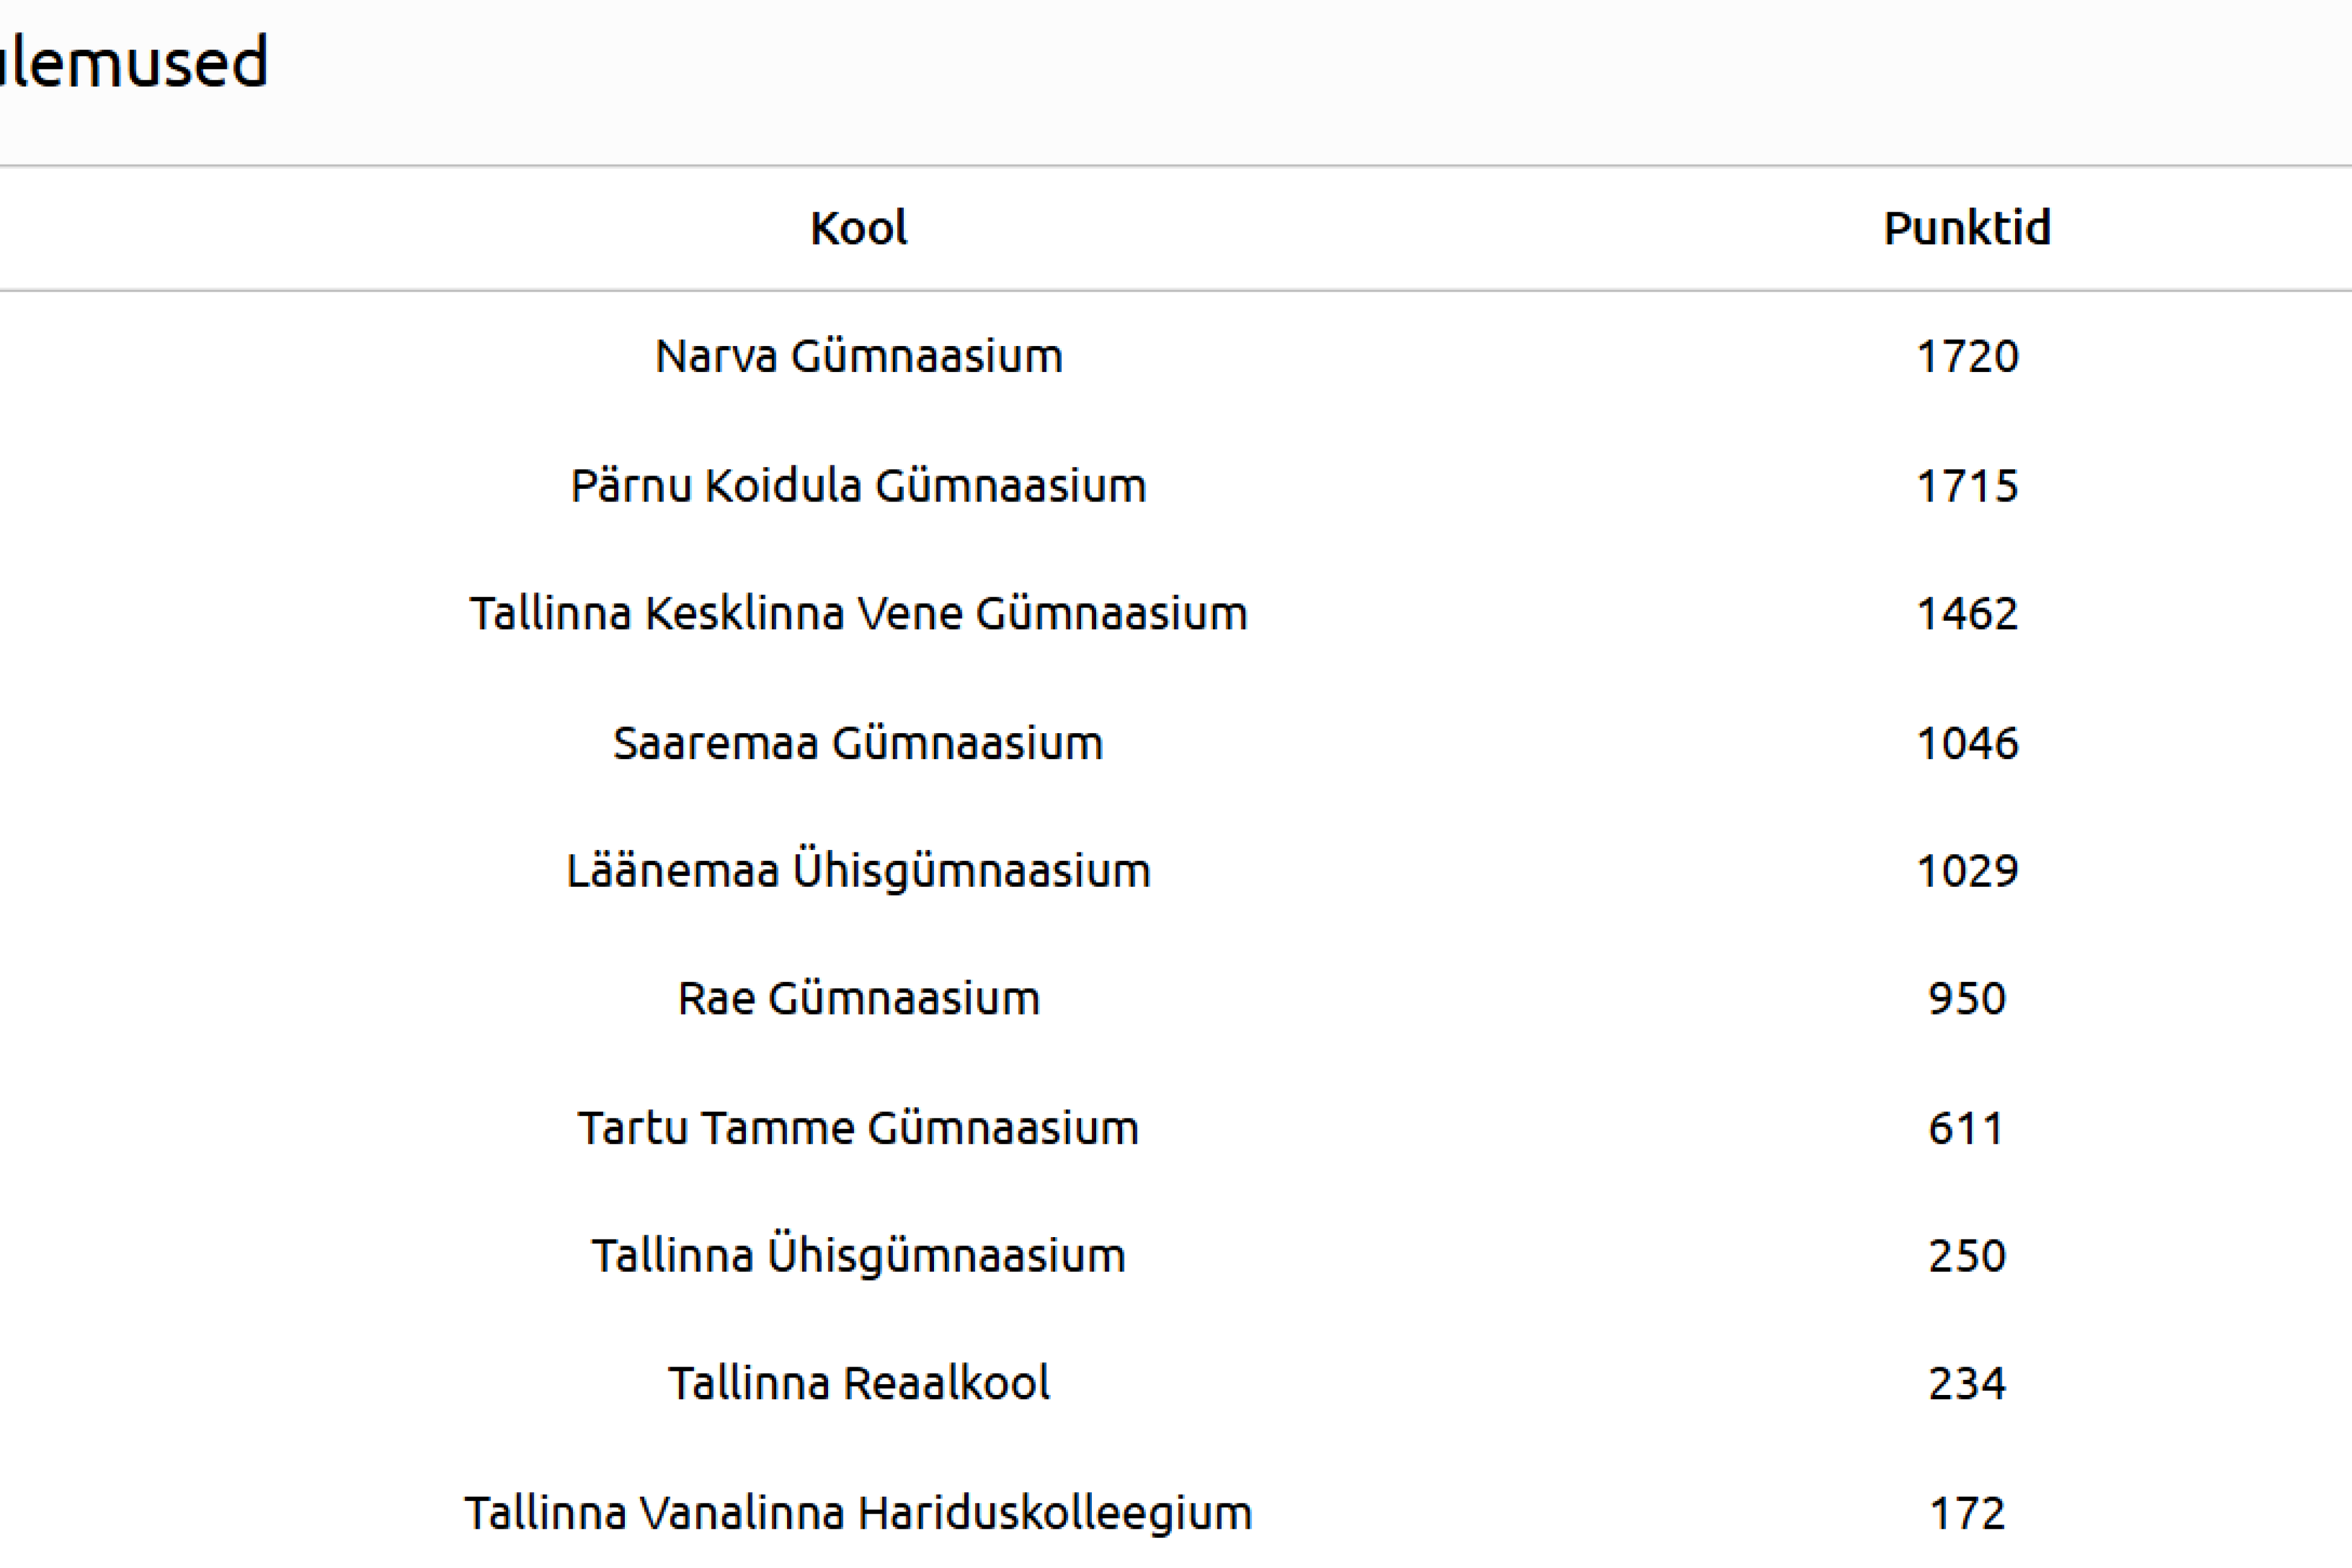Click the score 1462
This screenshot has height=1568, width=2352.
pyautogui.click(x=1966, y=614)
